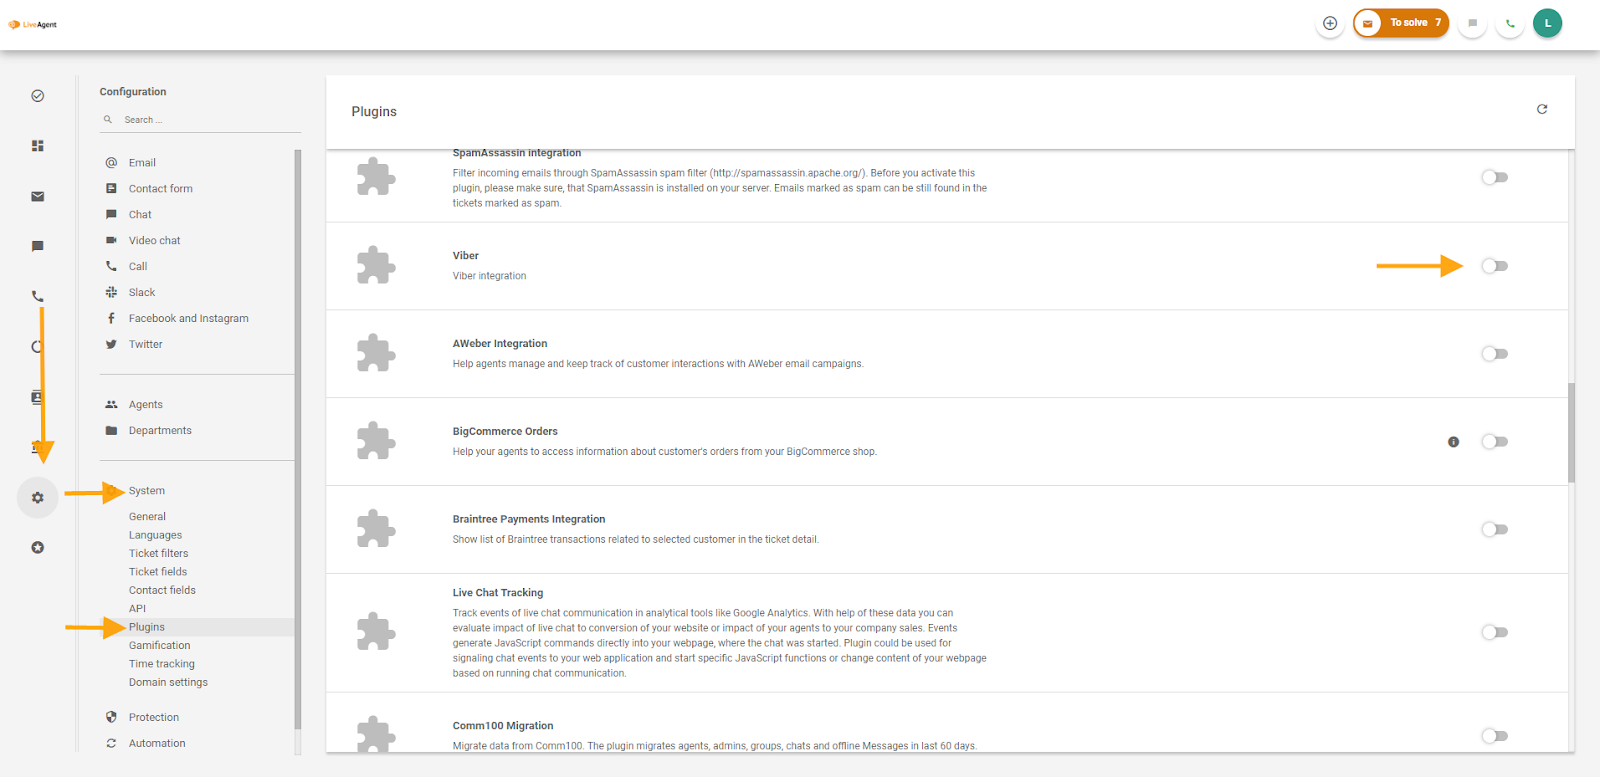Open the user profile avatar L
Screen dimensions: 1600x777
coord(1548,23)
